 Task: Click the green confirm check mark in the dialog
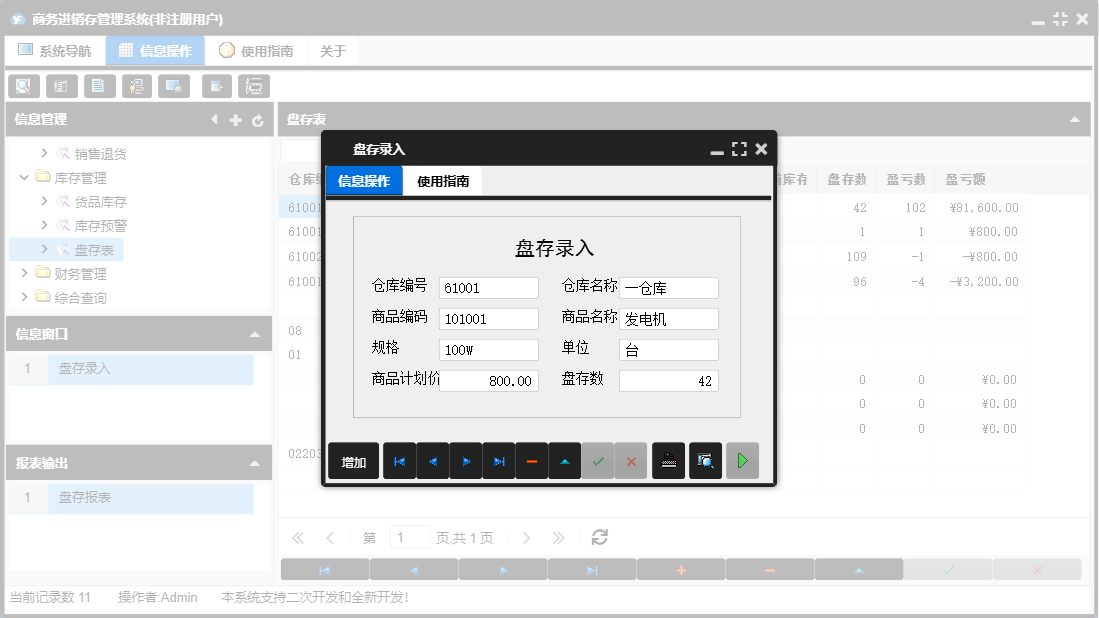coord(599,460)
